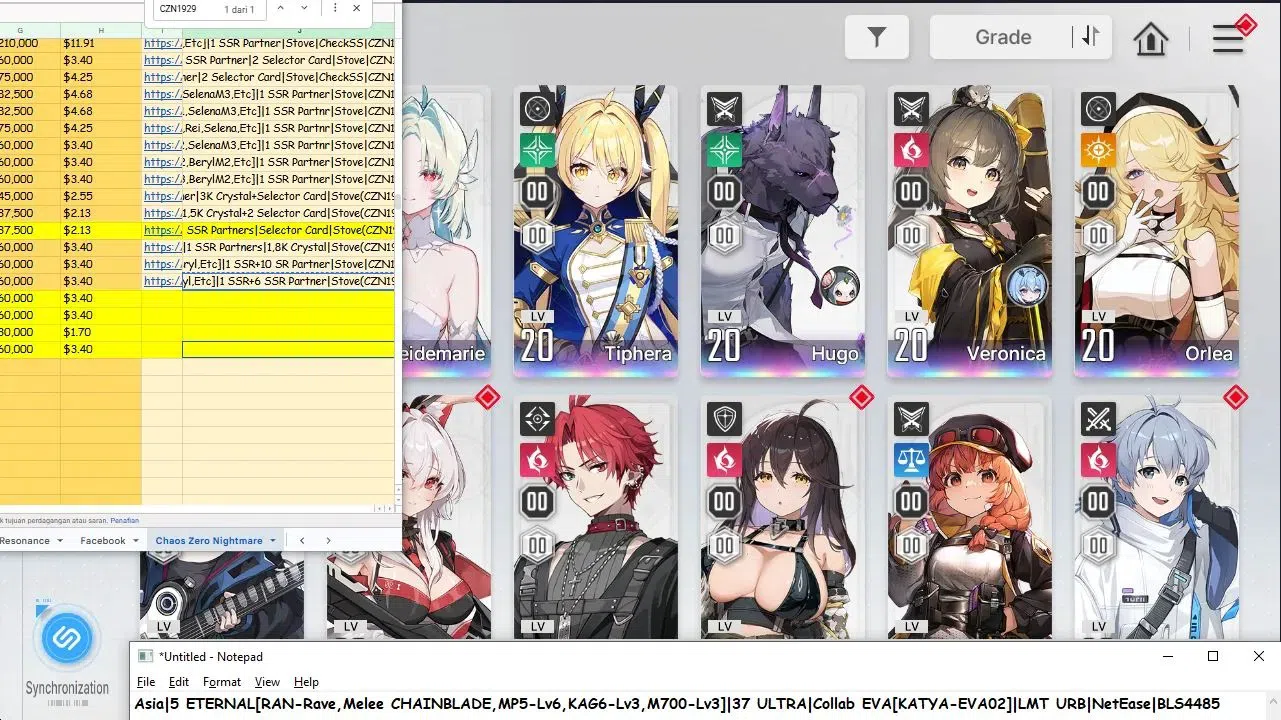Click the black-haired woman's shield class icon
The image size is (1281, 720).
pyautogui.click(x=724, y=420)
